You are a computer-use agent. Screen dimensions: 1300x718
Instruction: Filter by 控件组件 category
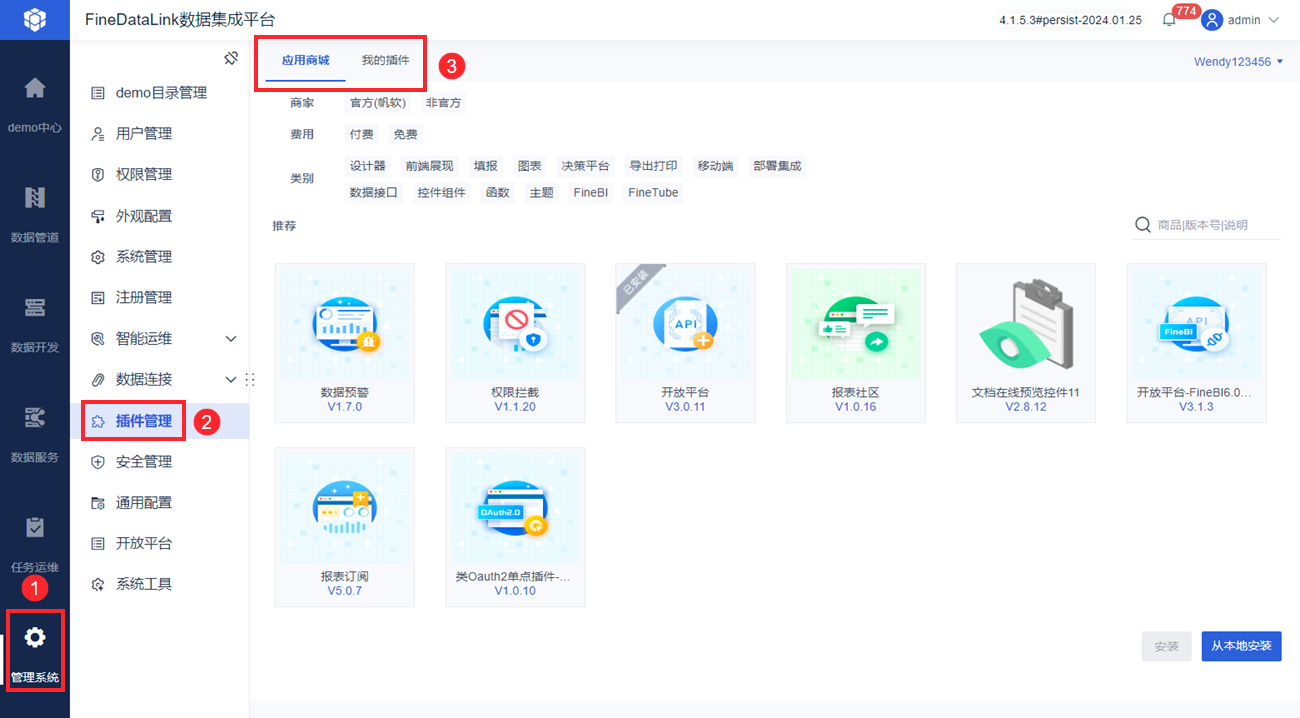pos(441,192)
